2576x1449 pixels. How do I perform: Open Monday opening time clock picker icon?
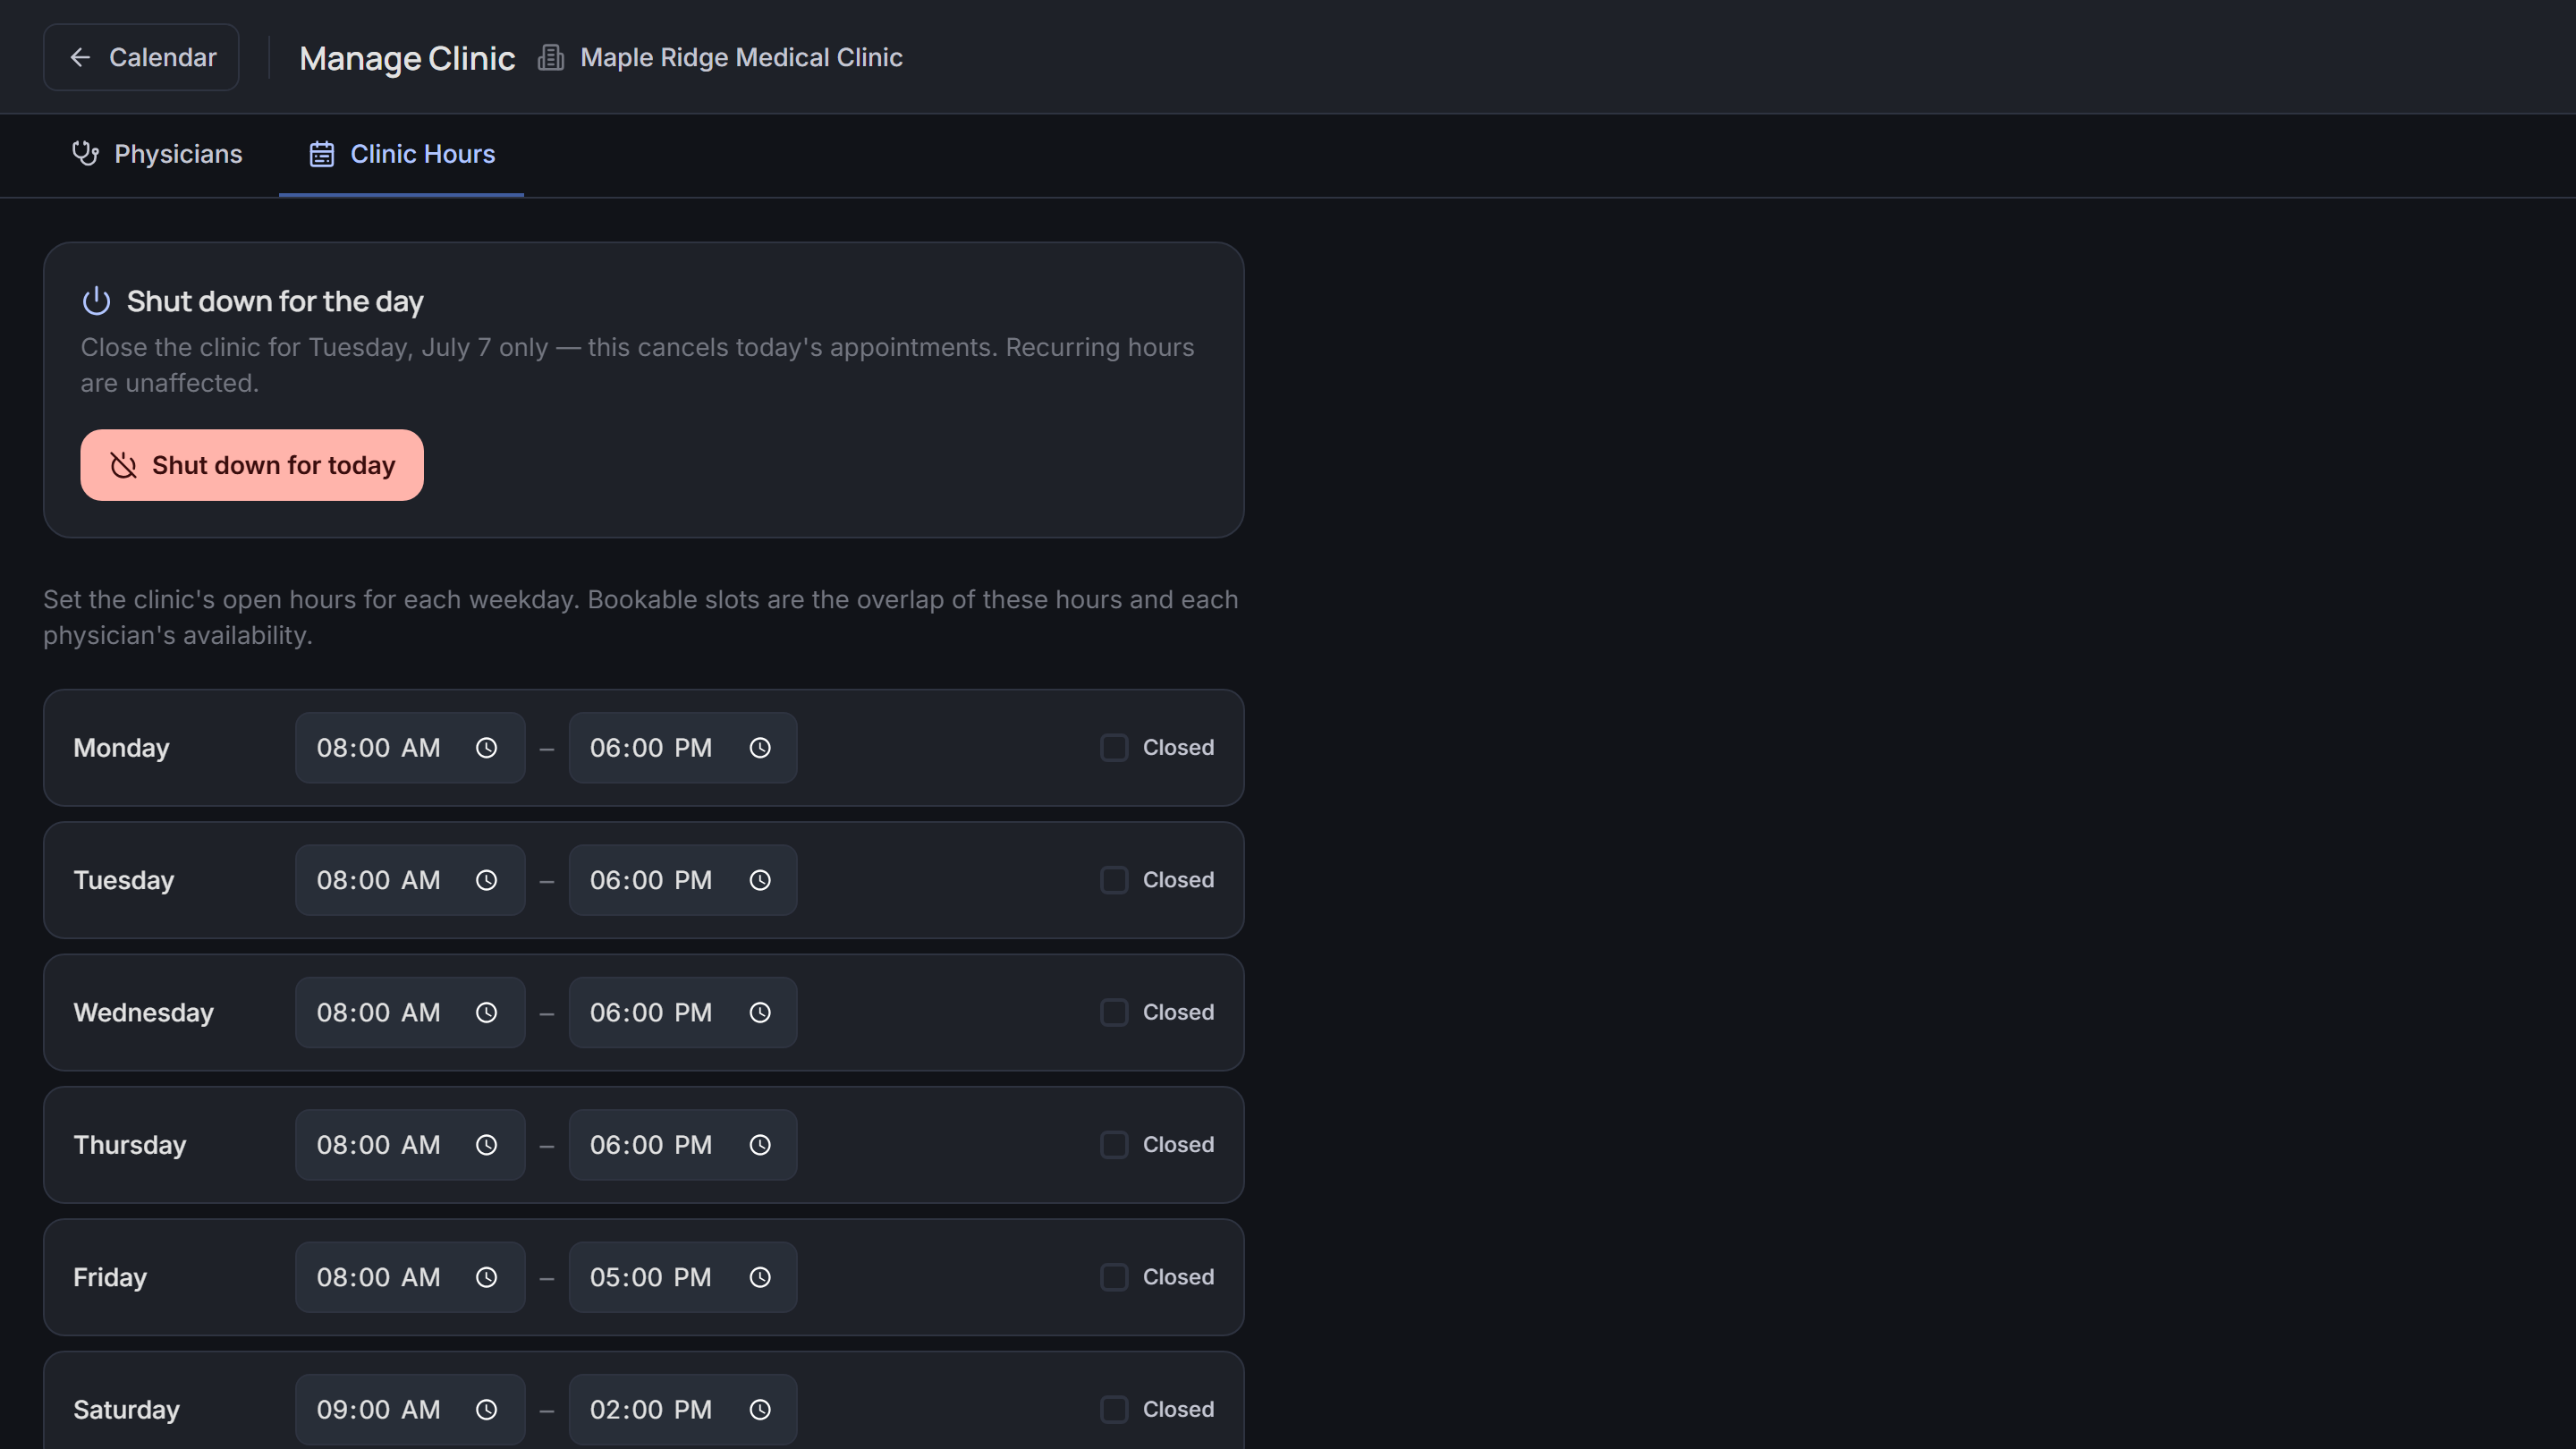[486, 748]
